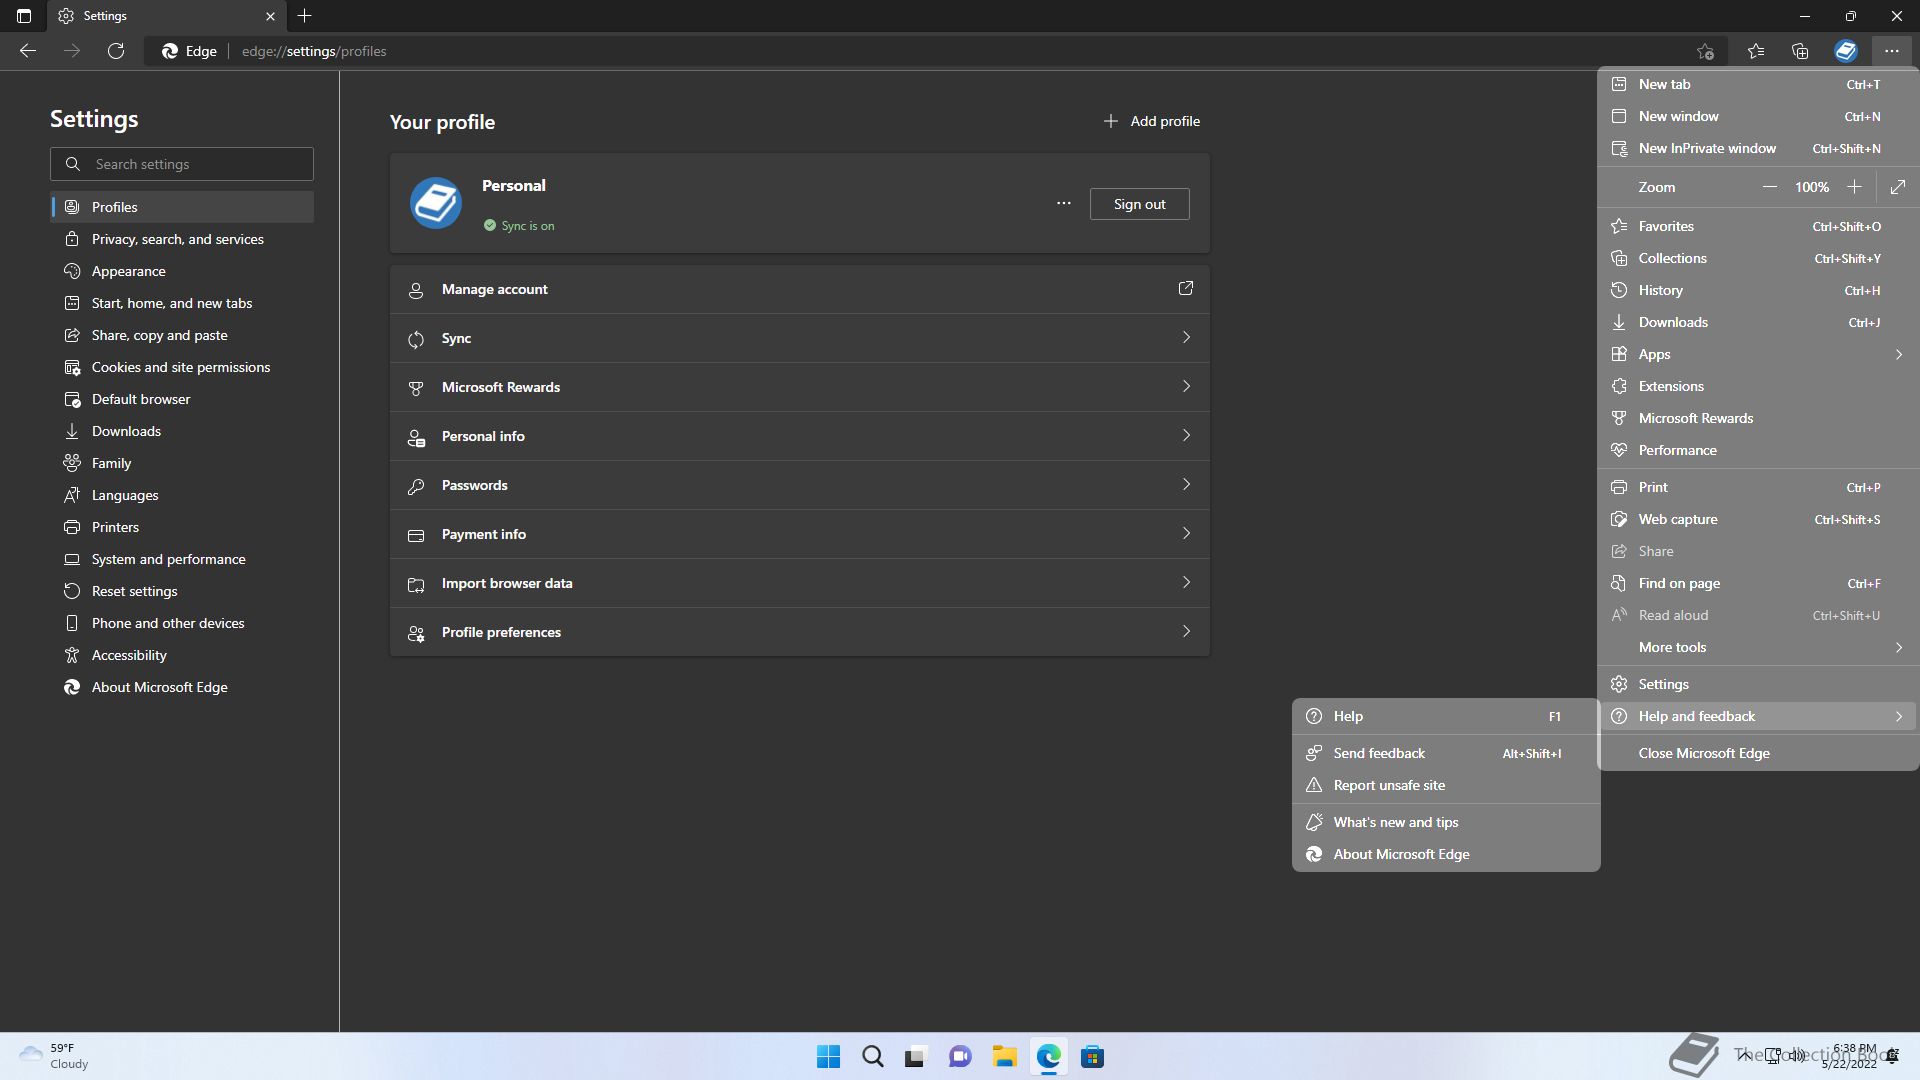
Task: Click the zoom in plus button
Action: click(x=1854, y=187)
